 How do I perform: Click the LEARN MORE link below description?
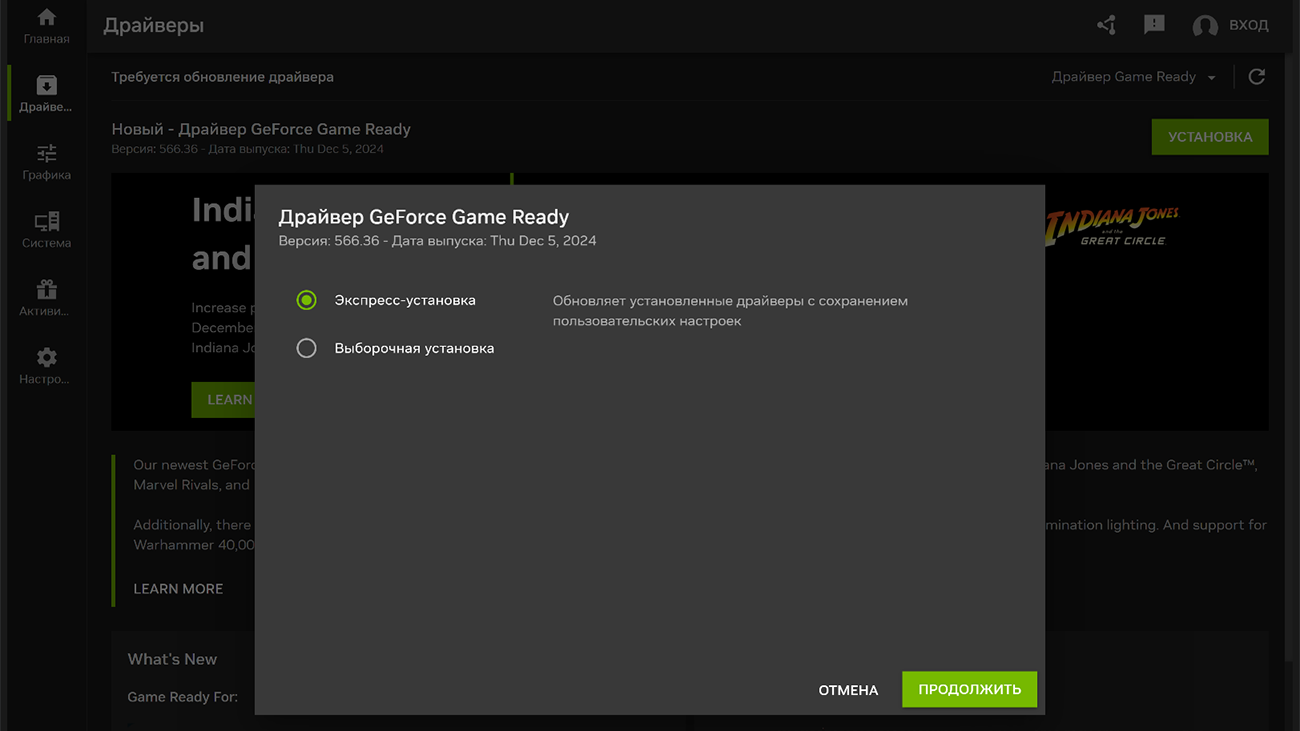178,589
